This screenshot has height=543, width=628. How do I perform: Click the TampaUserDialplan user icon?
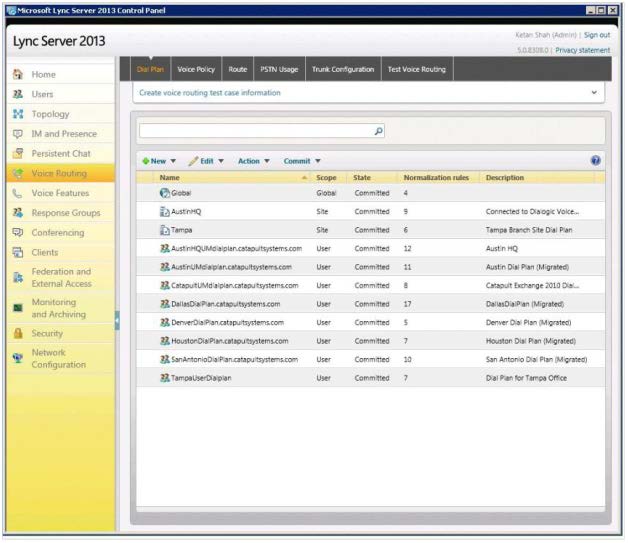(x=164, y=378)
